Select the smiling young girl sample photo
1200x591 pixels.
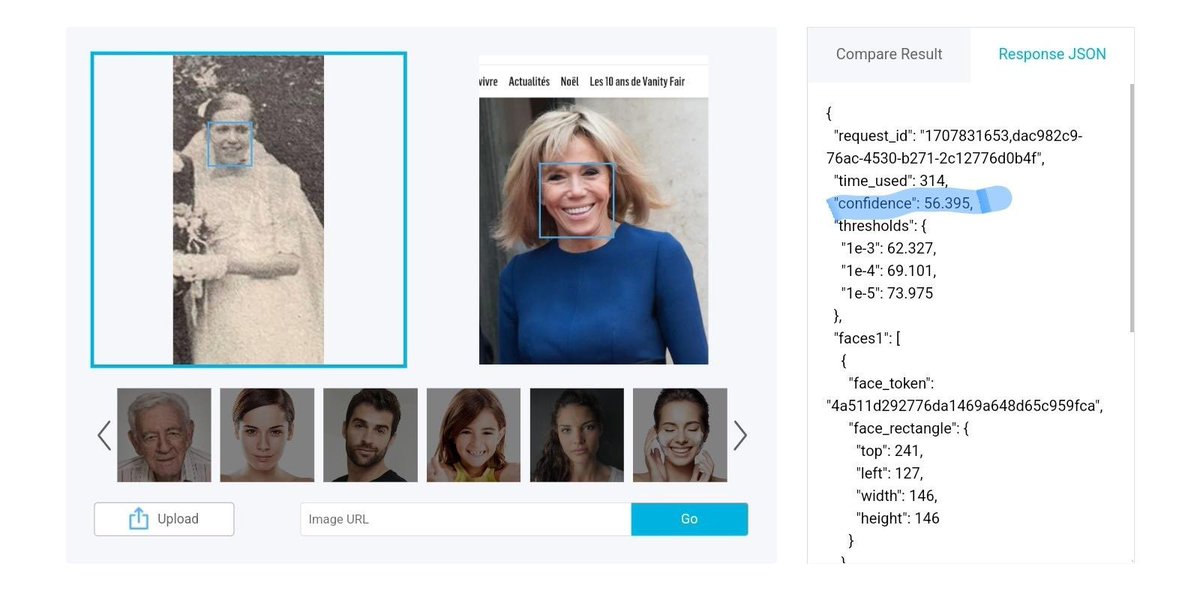(x=473, y=435)
